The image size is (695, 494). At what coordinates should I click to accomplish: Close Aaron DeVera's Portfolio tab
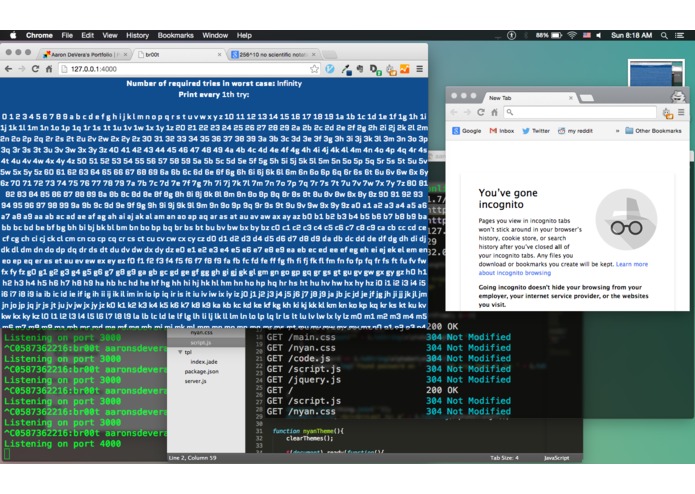[x=125, y=54]
